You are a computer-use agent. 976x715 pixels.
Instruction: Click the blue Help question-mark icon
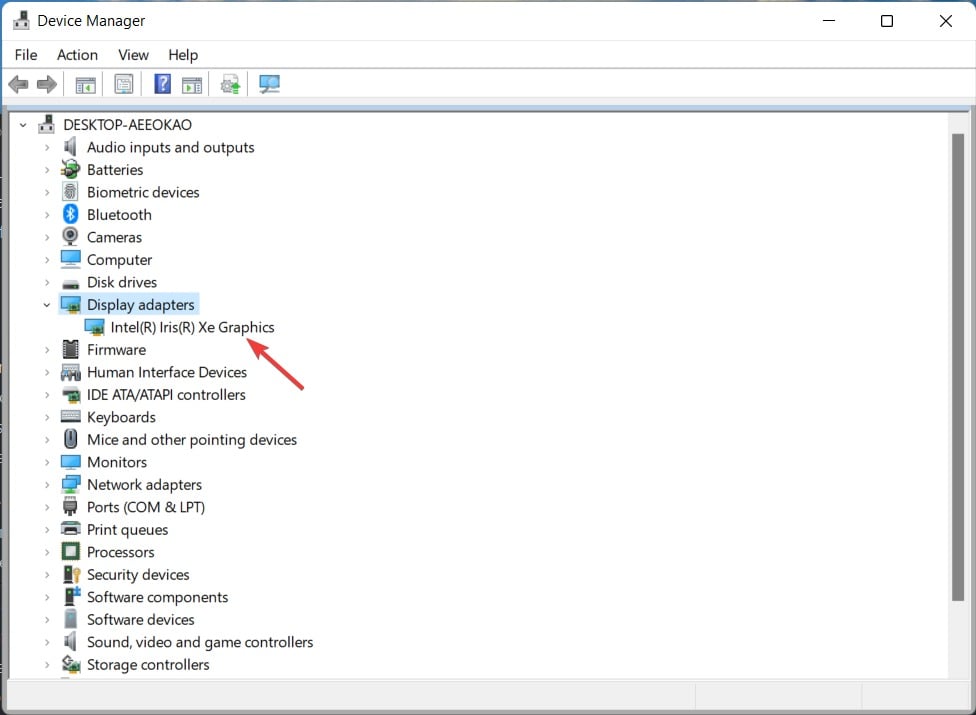162,84
